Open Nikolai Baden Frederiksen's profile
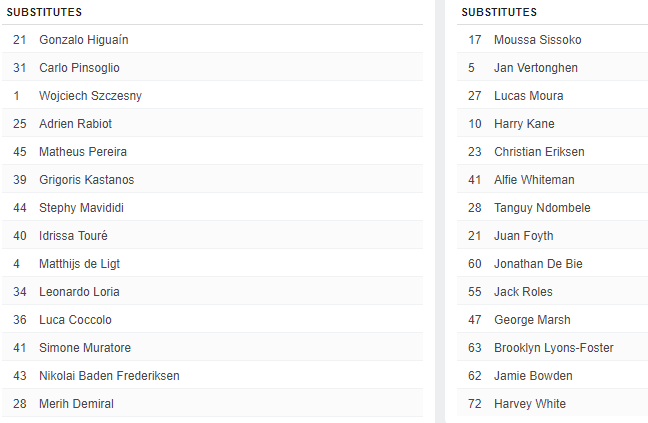The image size is (648, 423). pos(109,376)
